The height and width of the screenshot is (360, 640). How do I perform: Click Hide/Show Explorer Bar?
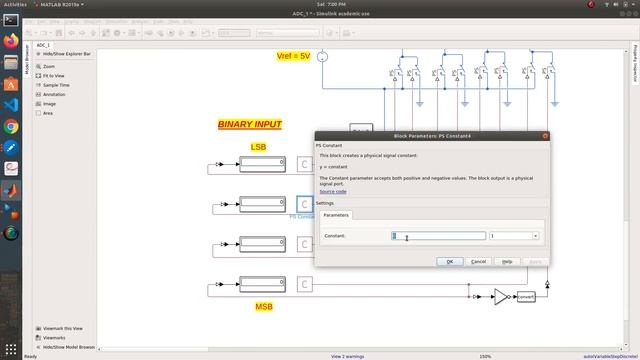[x=64, y=54]
